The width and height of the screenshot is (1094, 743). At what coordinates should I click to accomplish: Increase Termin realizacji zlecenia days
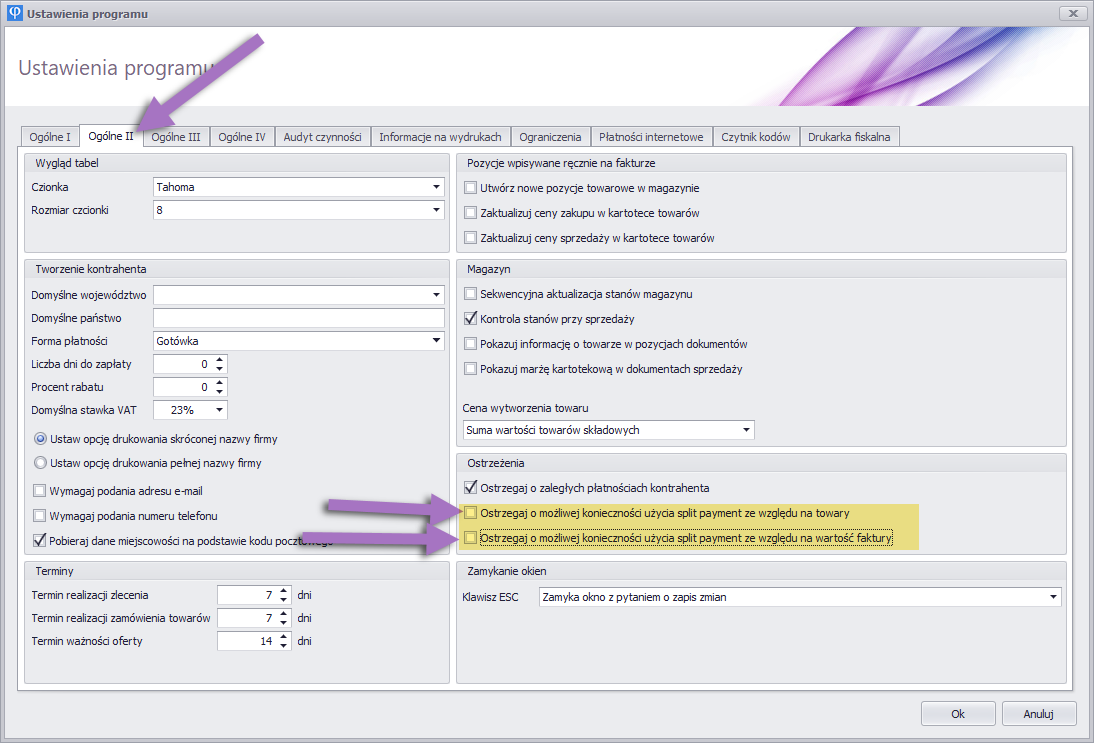(284, 590)
